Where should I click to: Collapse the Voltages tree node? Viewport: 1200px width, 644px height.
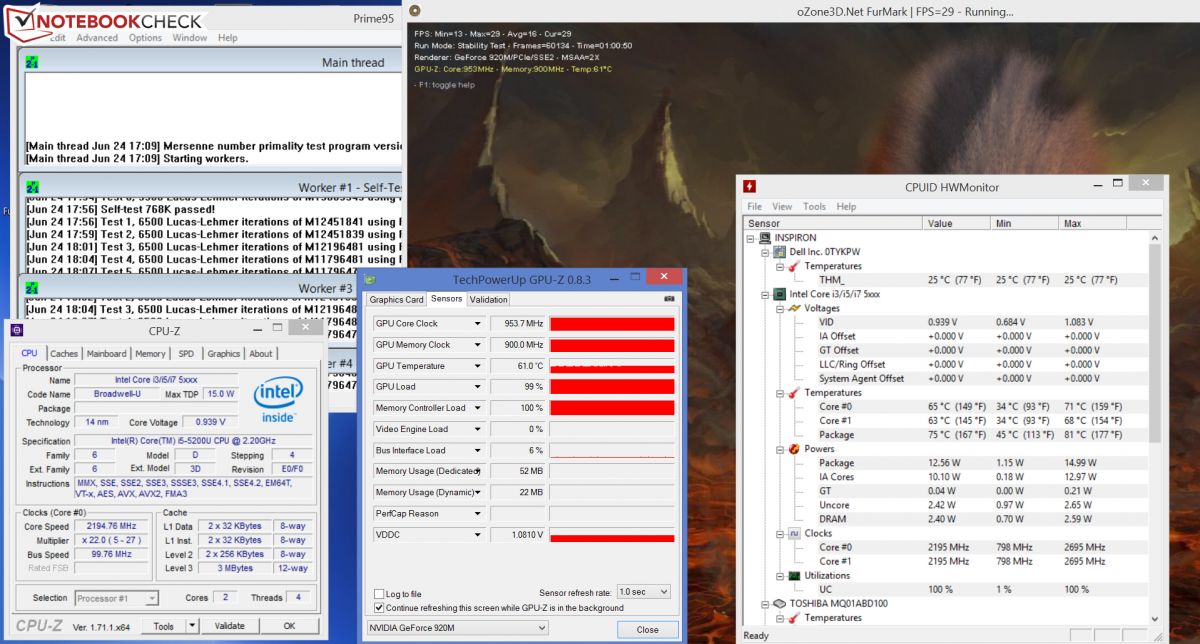(x=780, y=308)
